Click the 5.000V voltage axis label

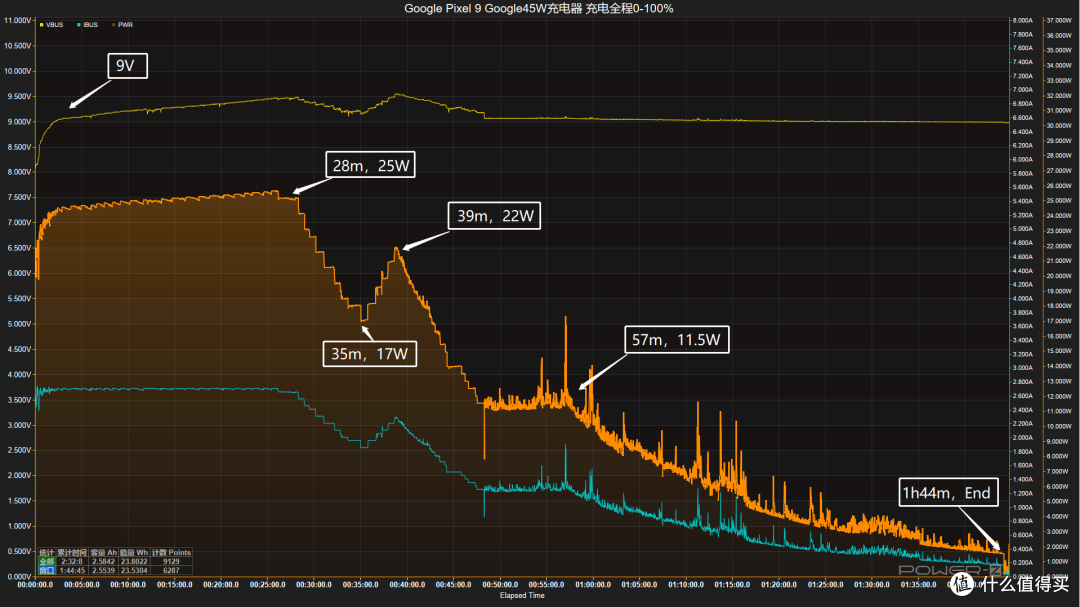click(x=19, y=324)
